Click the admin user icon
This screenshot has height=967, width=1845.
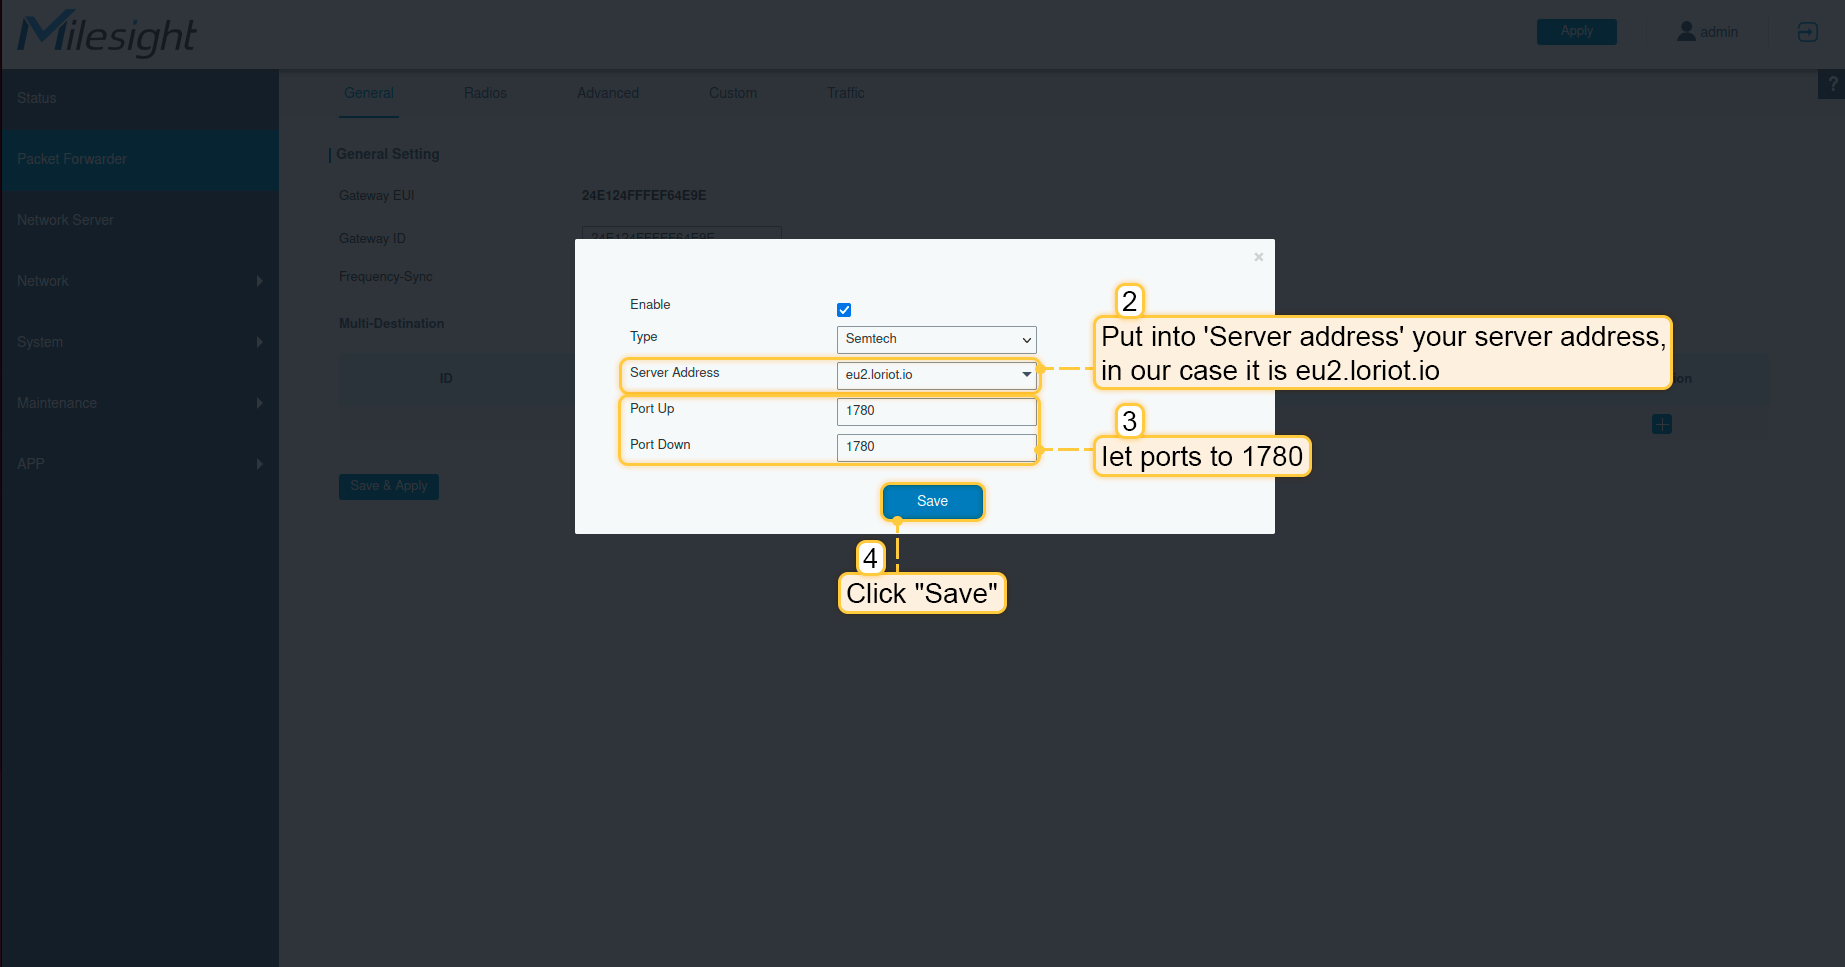[x=1686, y=32]
